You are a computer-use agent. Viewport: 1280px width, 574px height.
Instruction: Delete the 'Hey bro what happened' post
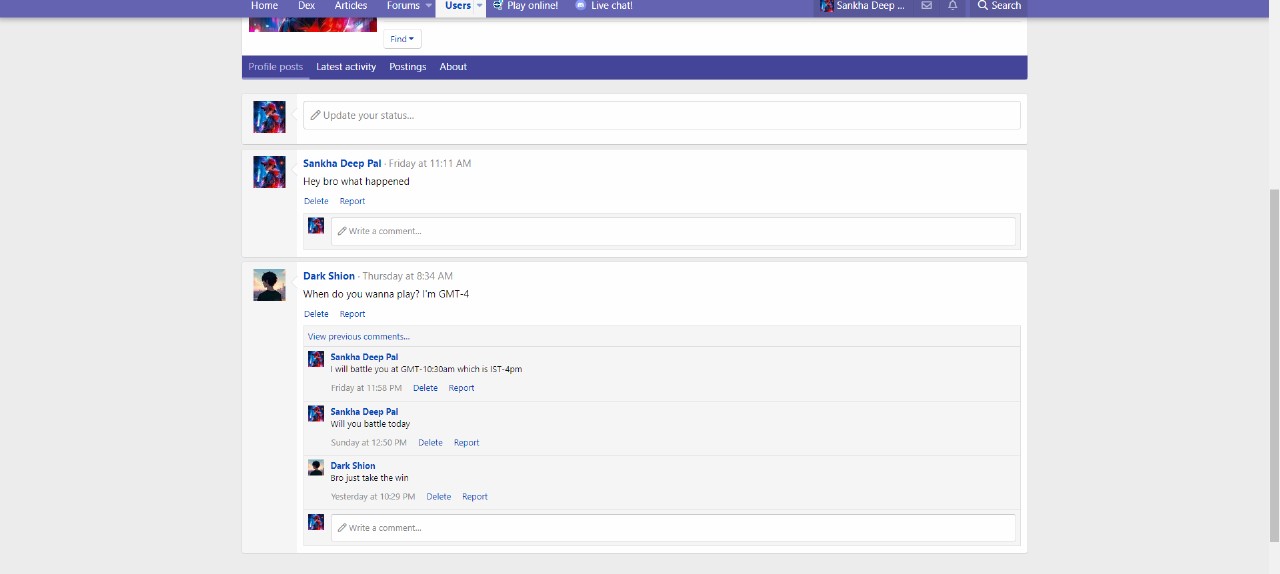[x=316, y=201]
